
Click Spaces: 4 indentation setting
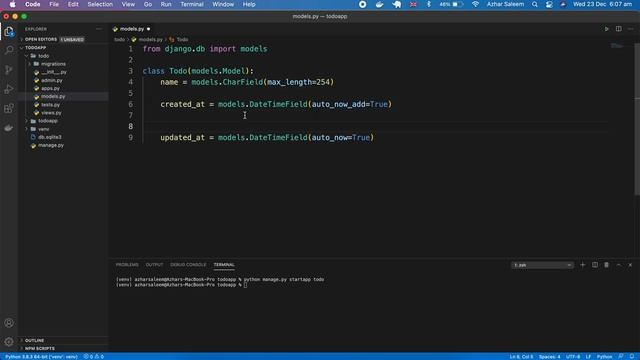point(549,356)
